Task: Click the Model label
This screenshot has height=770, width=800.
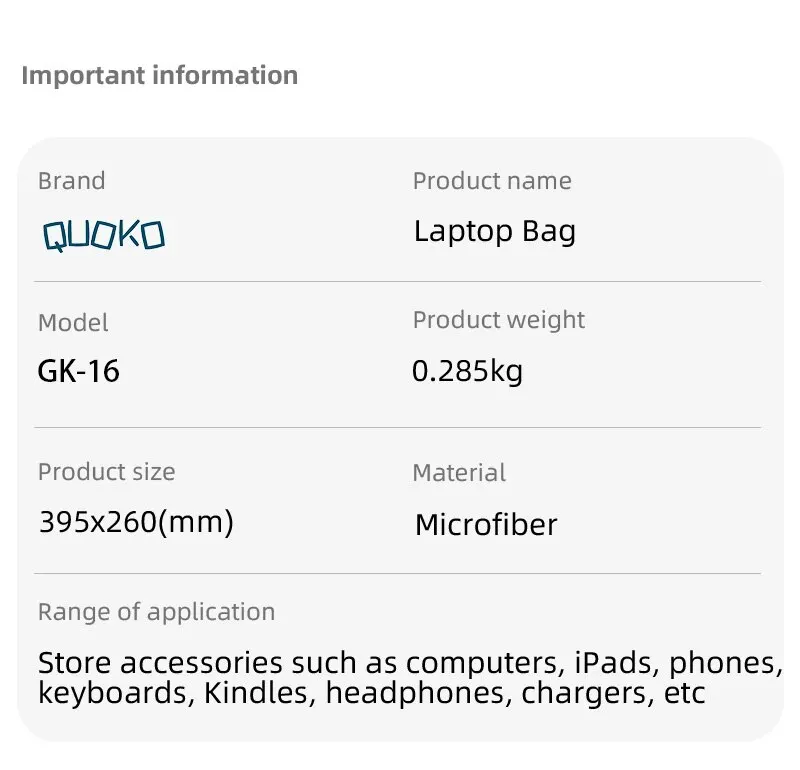Action: coord(73,323)
